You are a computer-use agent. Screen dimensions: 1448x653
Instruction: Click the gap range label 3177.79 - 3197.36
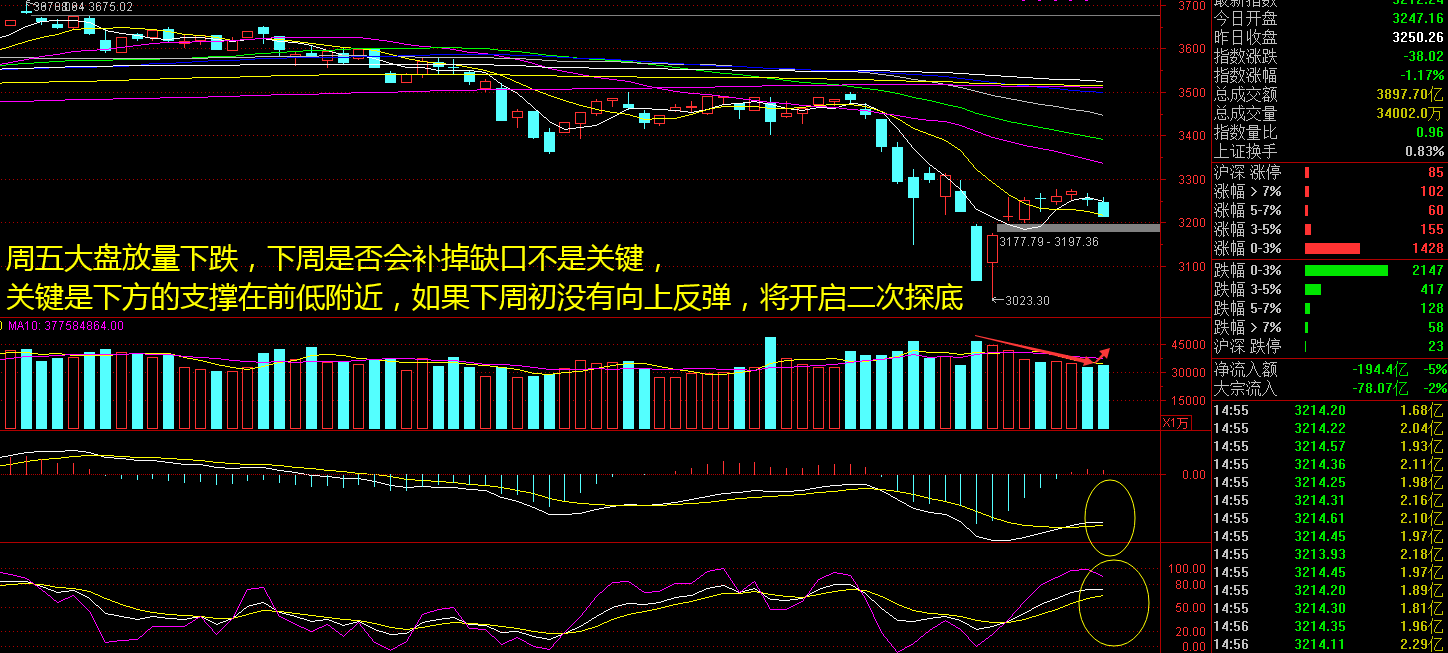tap(1049, 241)
